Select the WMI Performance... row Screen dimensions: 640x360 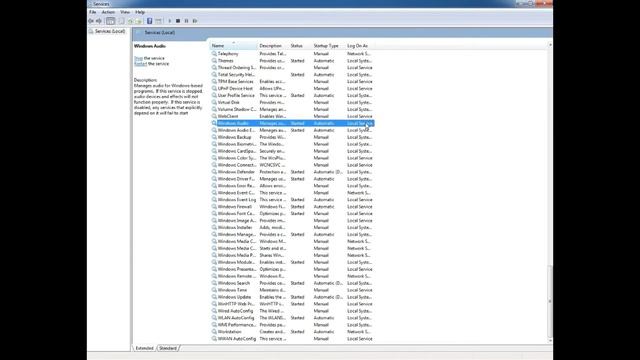point(292,324)
